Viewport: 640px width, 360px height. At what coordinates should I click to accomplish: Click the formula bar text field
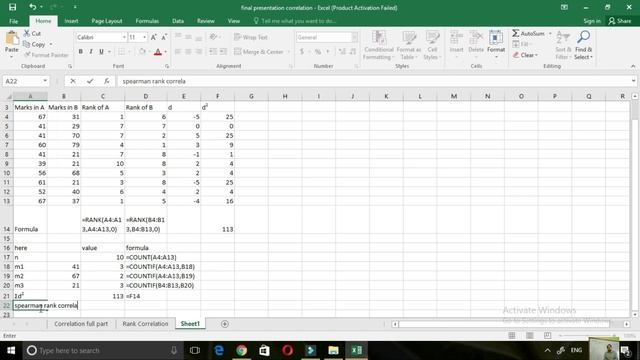(373, 81)
